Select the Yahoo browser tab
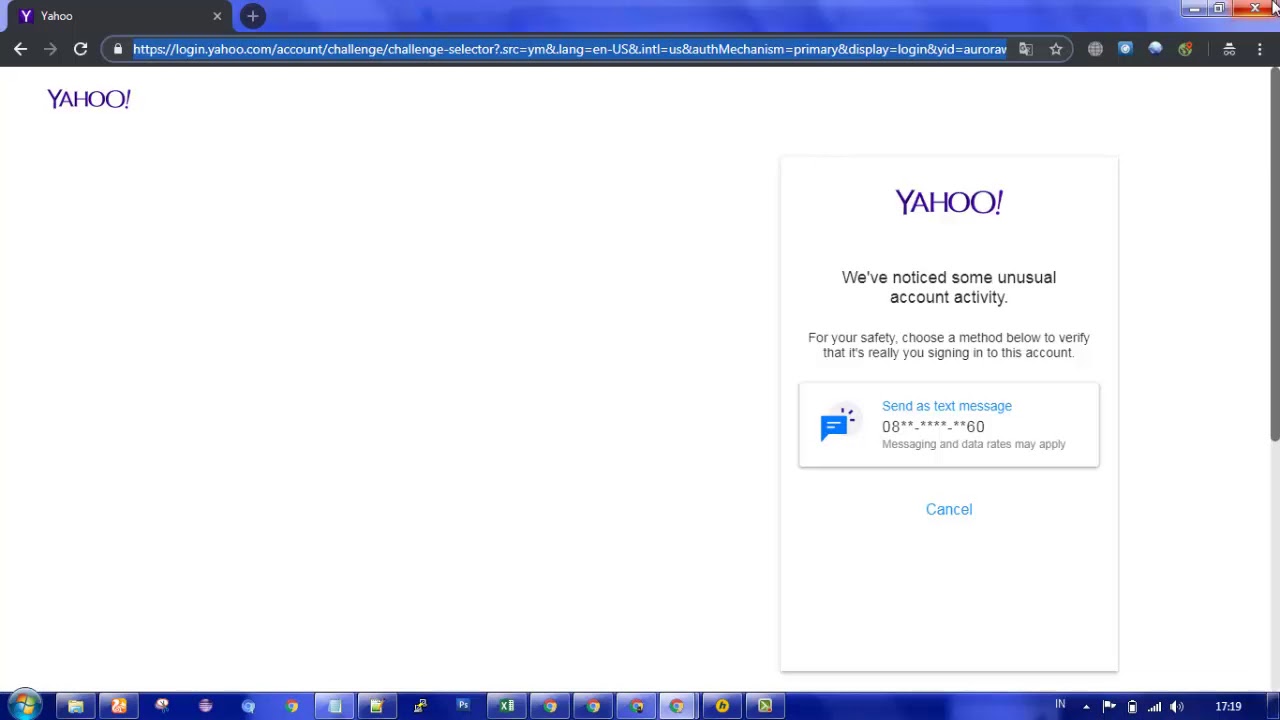The image size is (1280, 720). [x=120, y=16]
